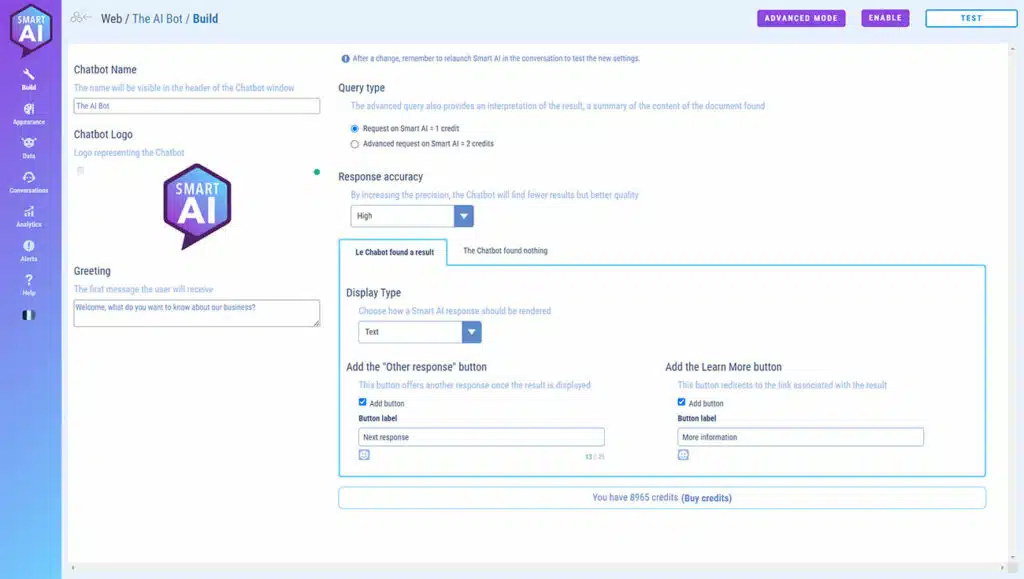The height and width of the screenshot is (579, 1024).
Task: Open the Appearance settings icon
Action: 29,112
